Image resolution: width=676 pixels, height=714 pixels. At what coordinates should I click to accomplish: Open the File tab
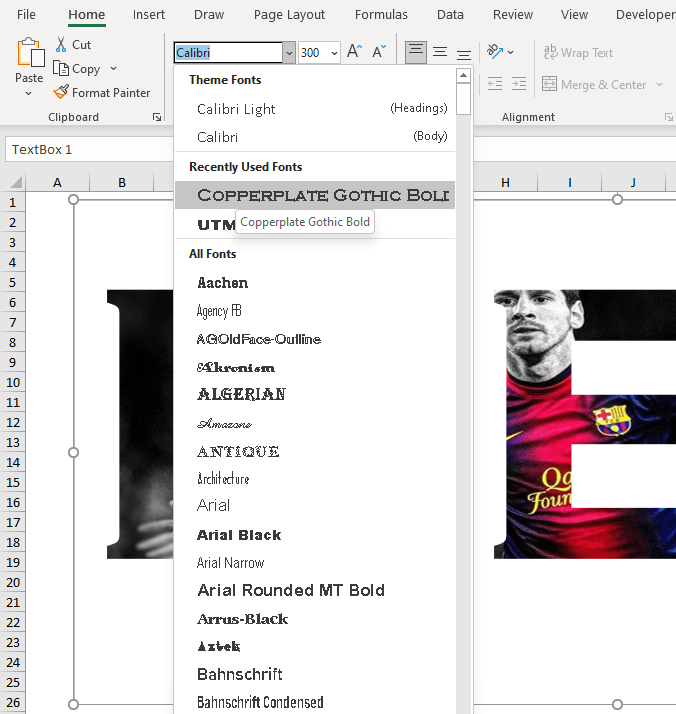26,15
